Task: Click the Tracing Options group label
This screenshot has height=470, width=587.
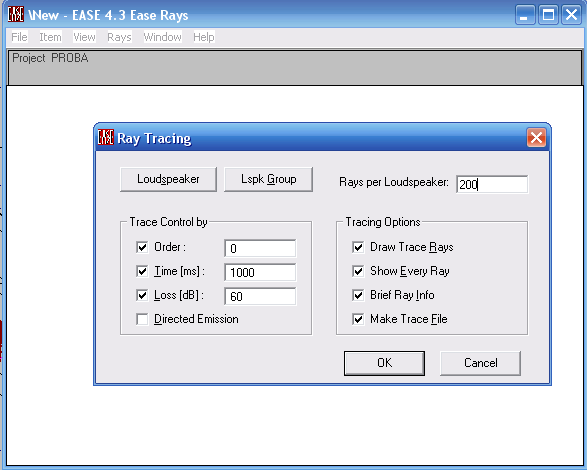Action: 383,222
